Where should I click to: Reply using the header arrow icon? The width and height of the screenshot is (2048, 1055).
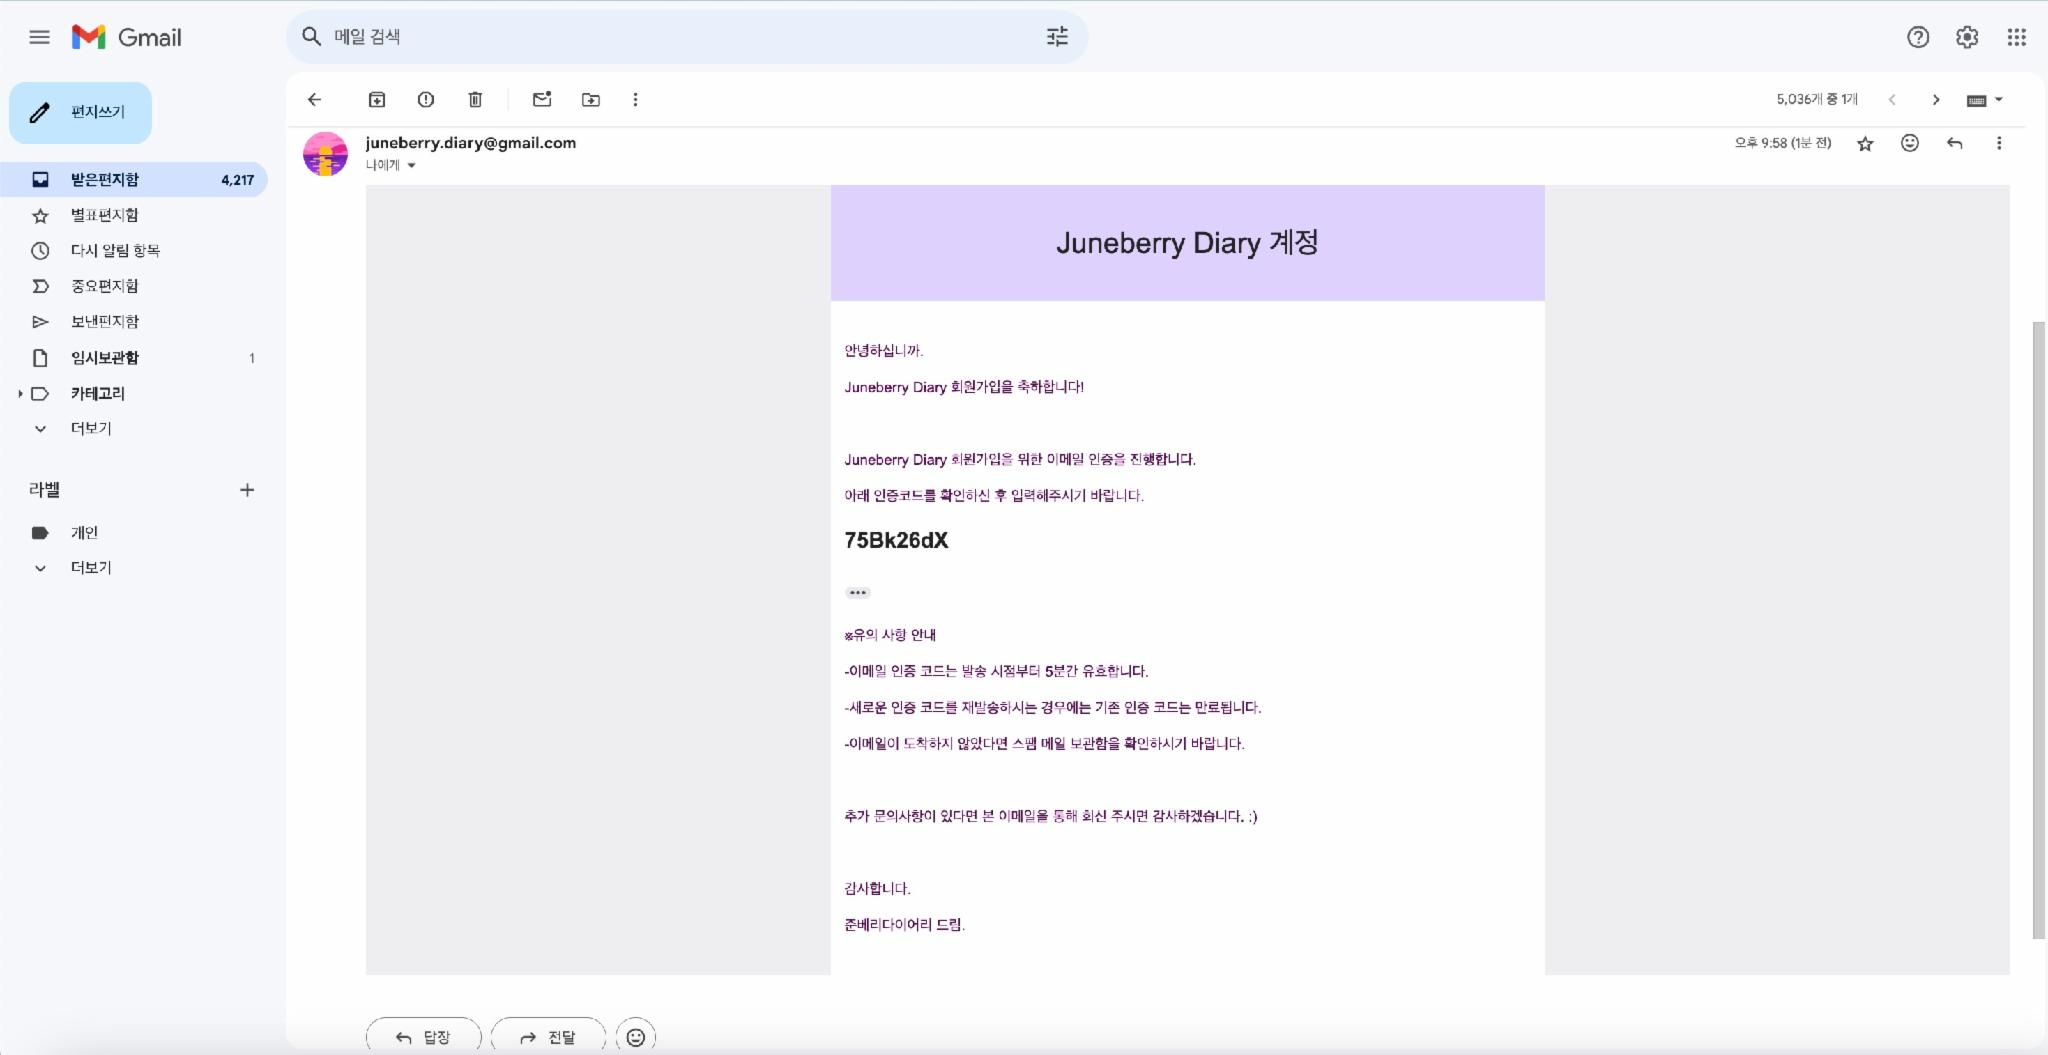click(1955, 143)
